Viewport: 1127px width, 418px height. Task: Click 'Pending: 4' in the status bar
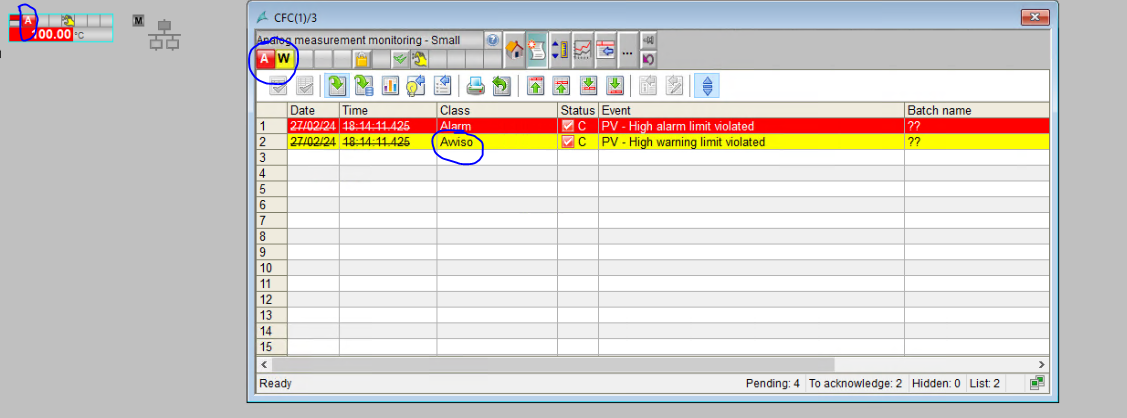[773, 384]
